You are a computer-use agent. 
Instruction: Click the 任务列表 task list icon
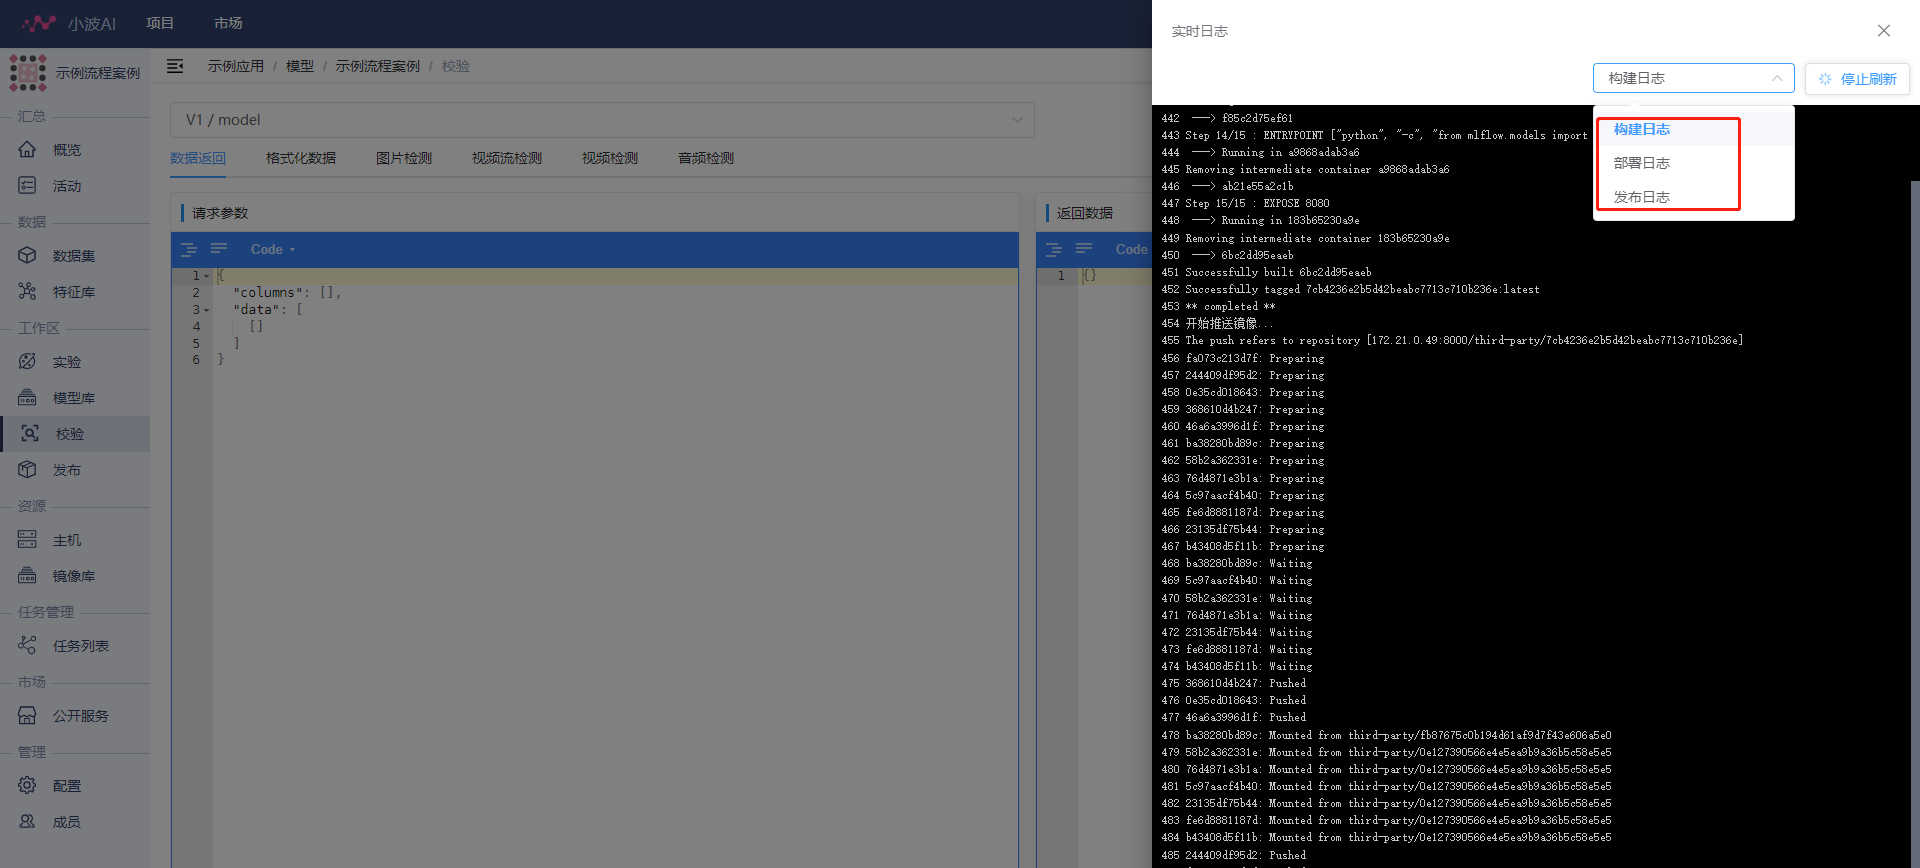click(x=27, y=645)
